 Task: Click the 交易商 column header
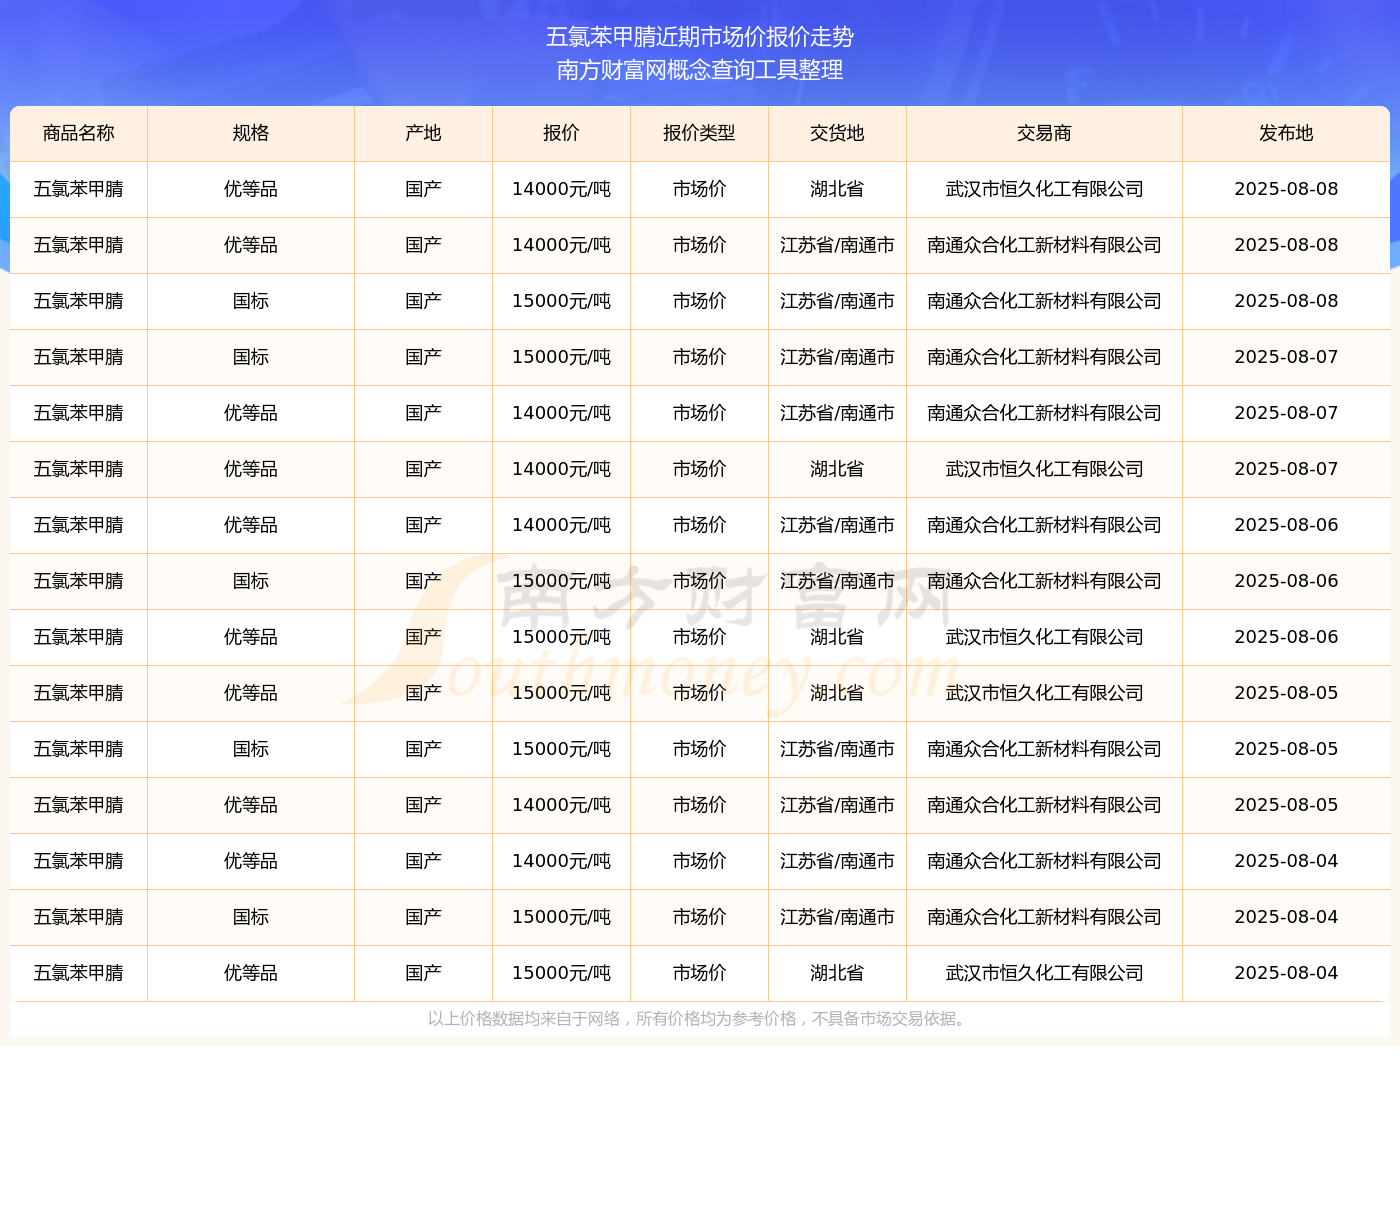(1044, 133)
